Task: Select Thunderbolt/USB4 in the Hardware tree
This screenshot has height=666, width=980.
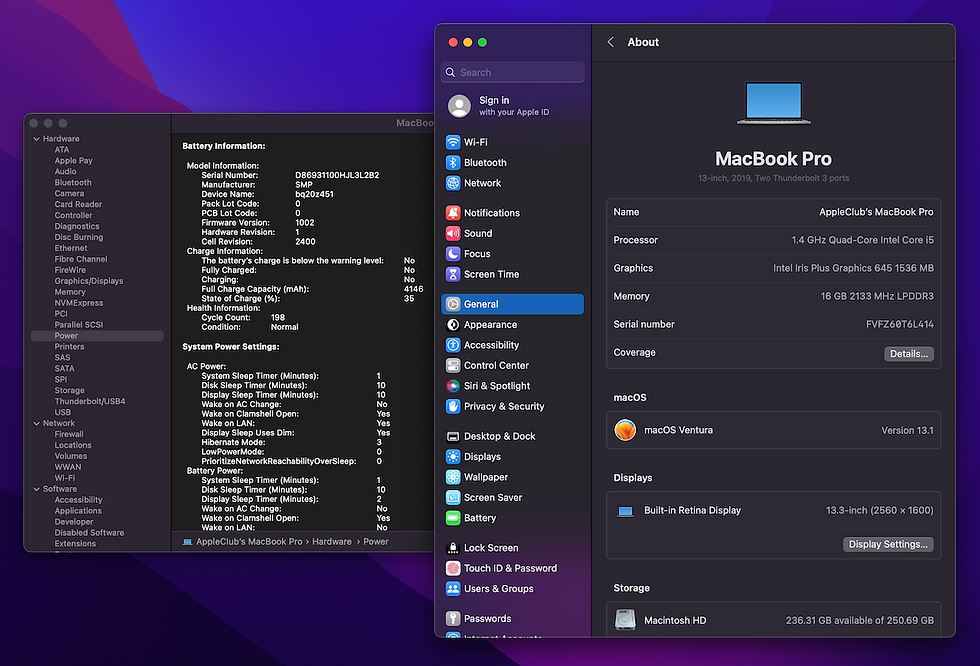Action: [x=90, y=401]
